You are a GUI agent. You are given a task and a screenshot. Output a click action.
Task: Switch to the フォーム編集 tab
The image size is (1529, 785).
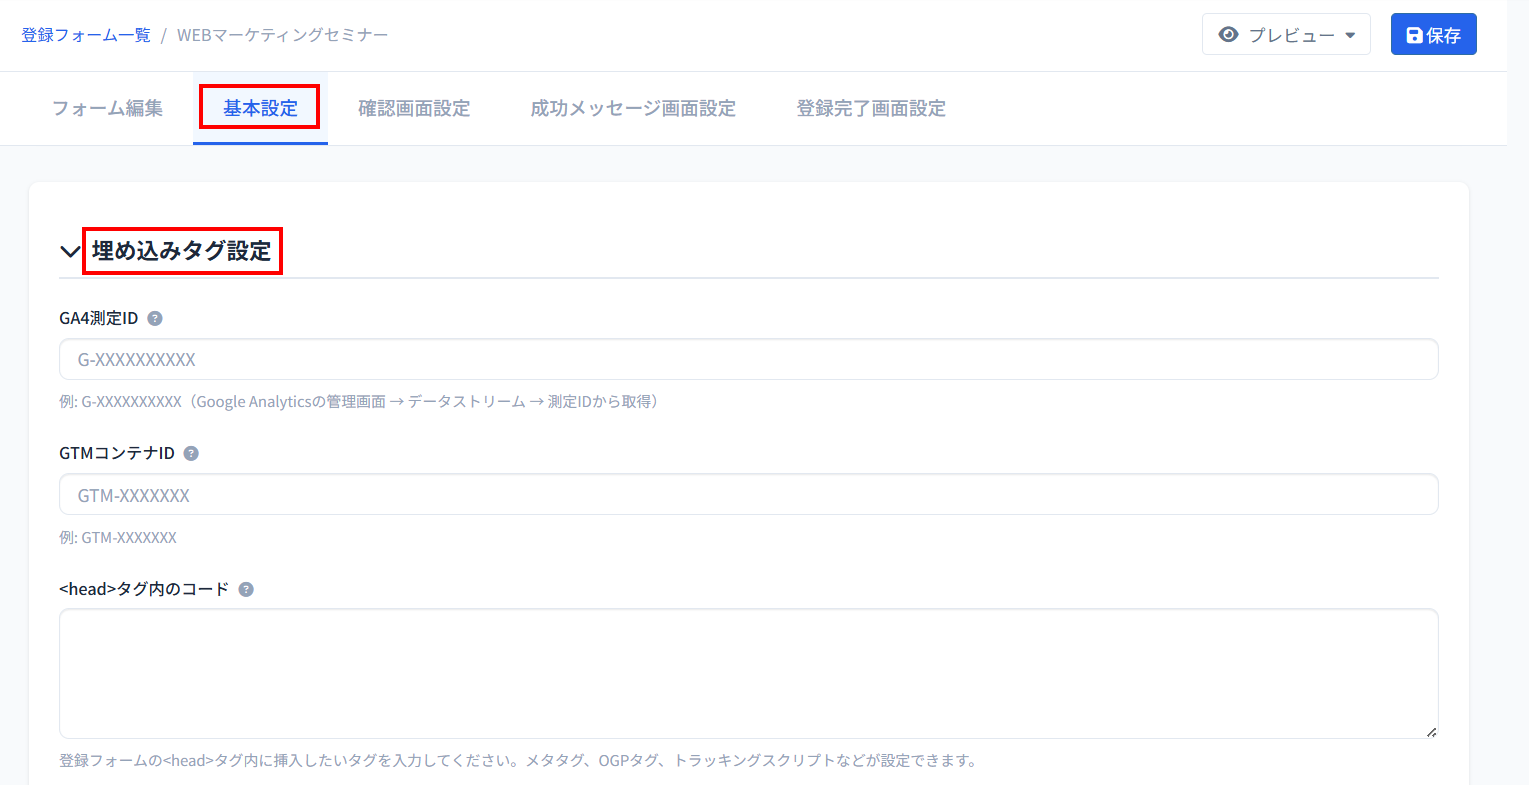point(107,108)
